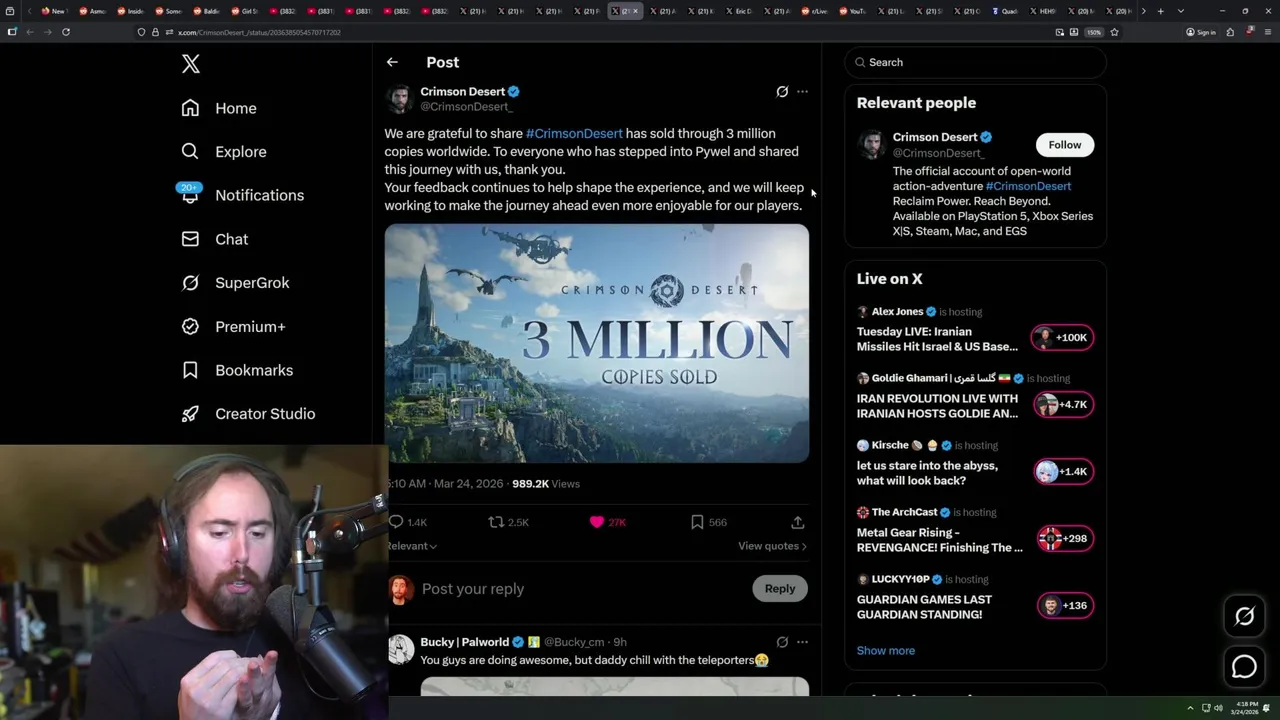Click the Bookmarks icon in sidebar
The height and width of the screenshot is (720, 1280).
[190, 370]
